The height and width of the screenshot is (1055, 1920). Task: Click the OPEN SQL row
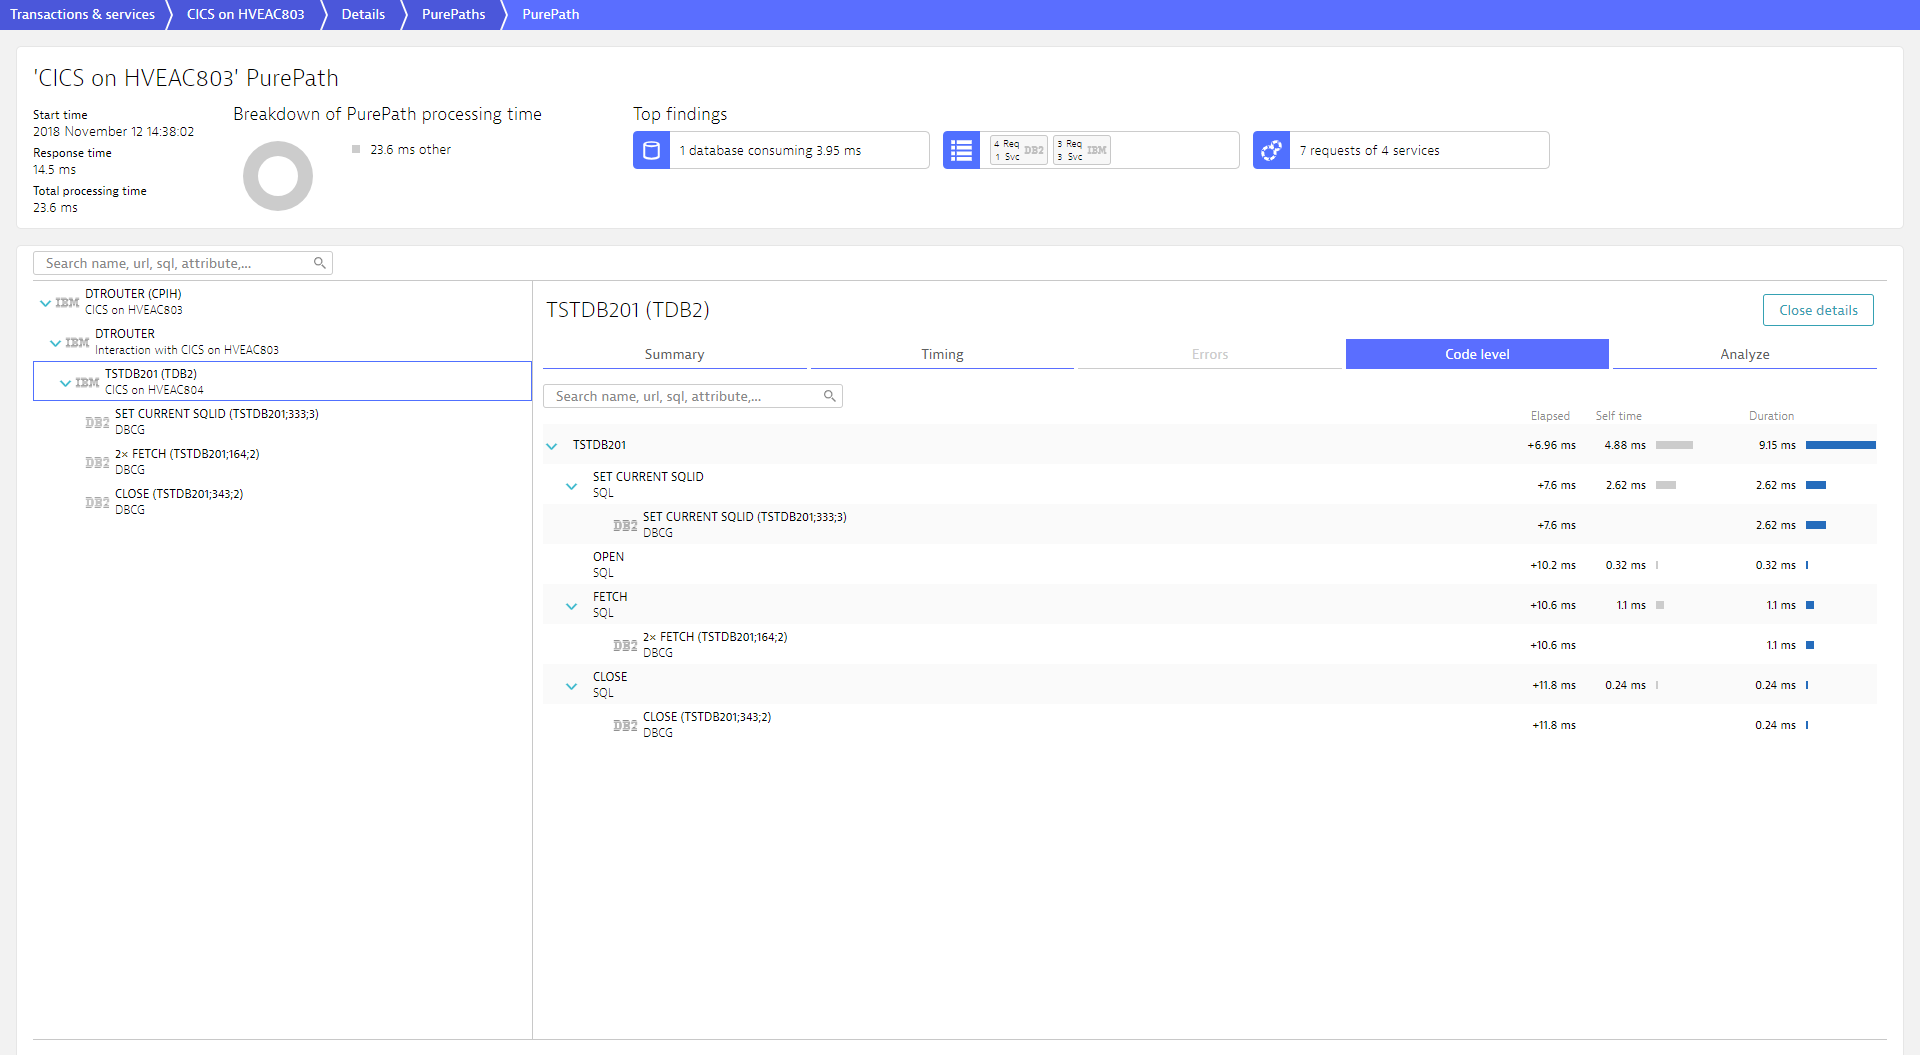click(x=1210, y=564)
